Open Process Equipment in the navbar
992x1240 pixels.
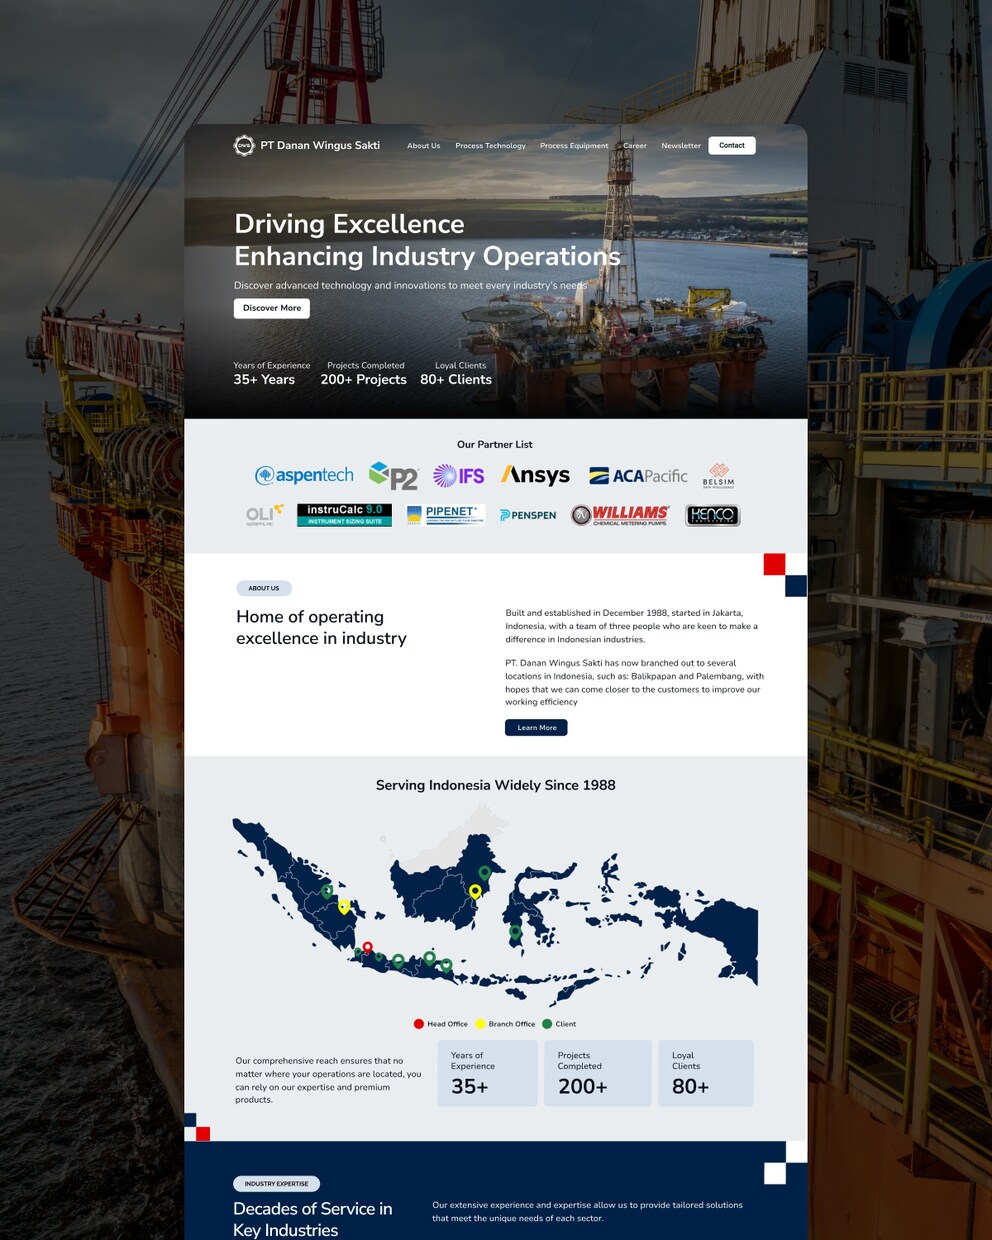(x=574, y=146)
